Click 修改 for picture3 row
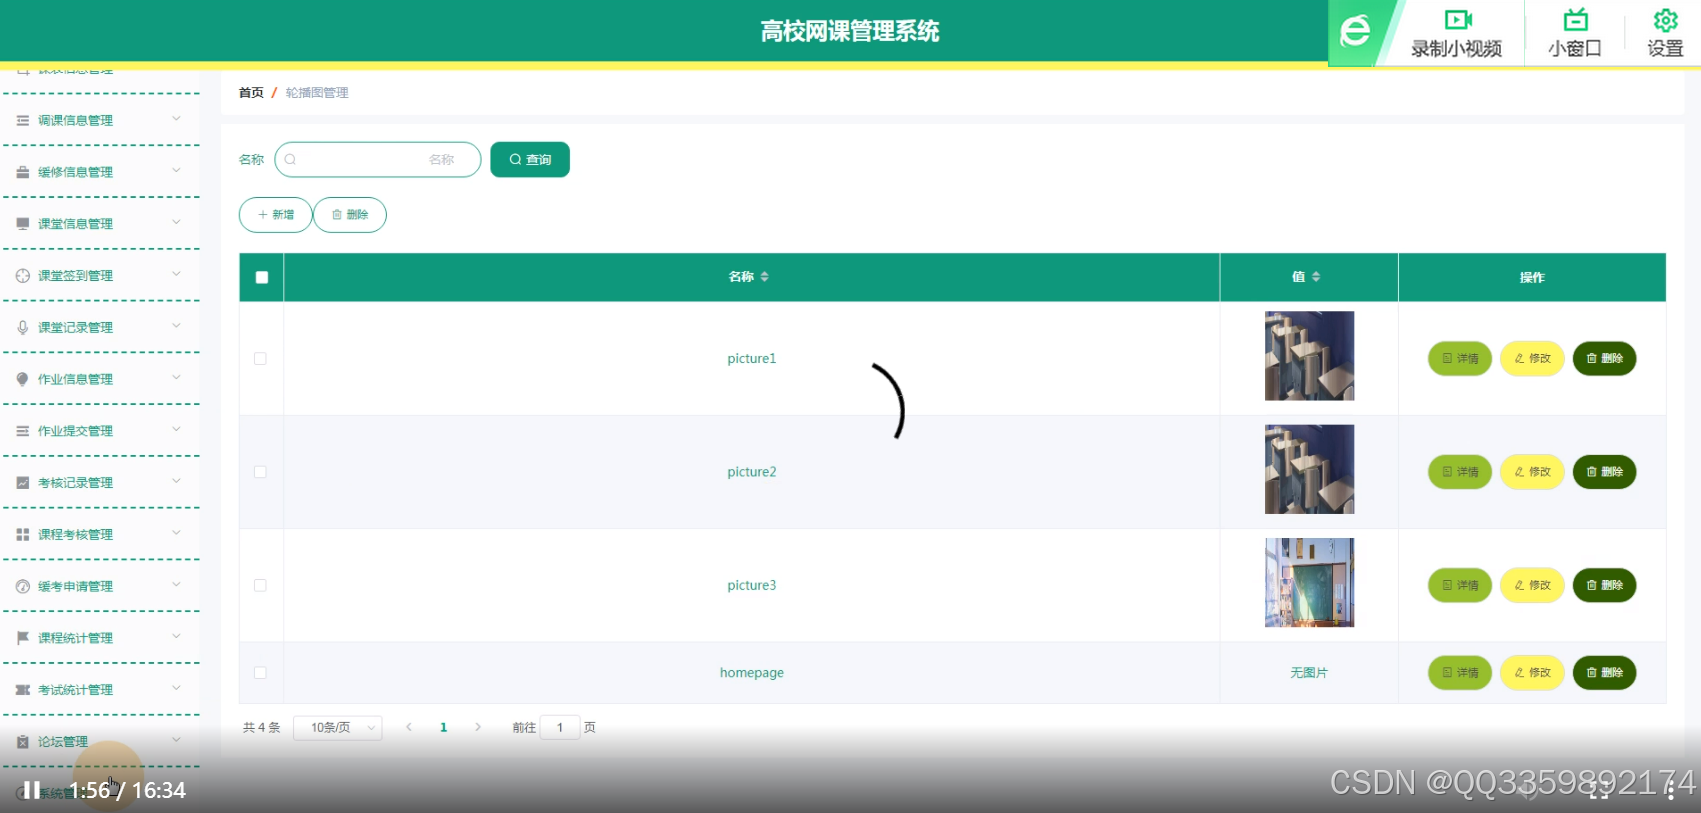The height and width of the screenshot is (813, 1701). [x=1532, y=585]
